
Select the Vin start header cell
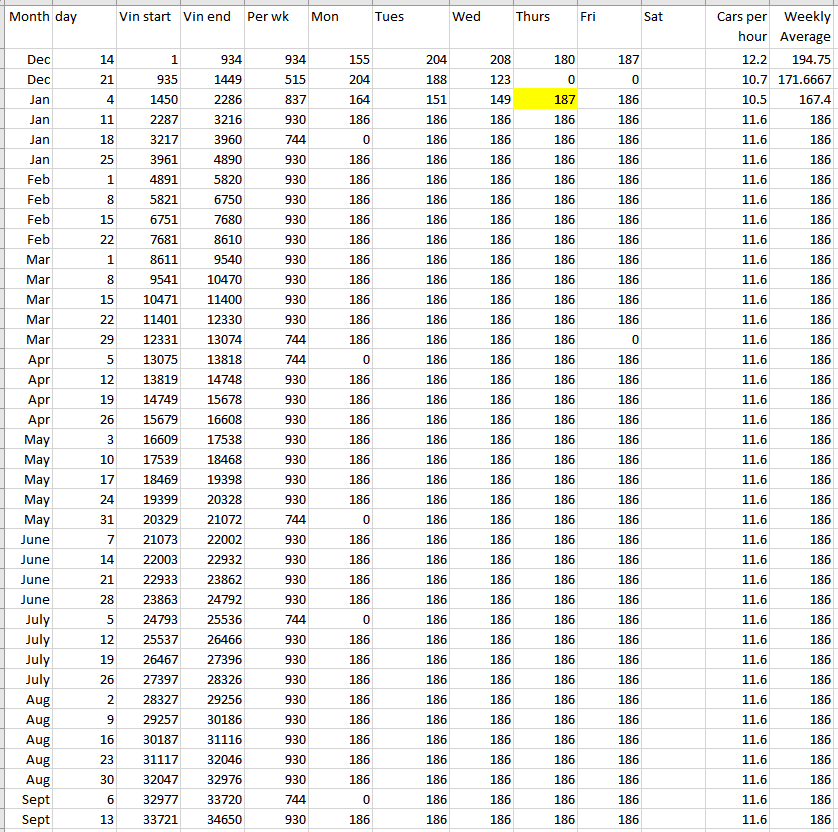[x=148, y=26]
